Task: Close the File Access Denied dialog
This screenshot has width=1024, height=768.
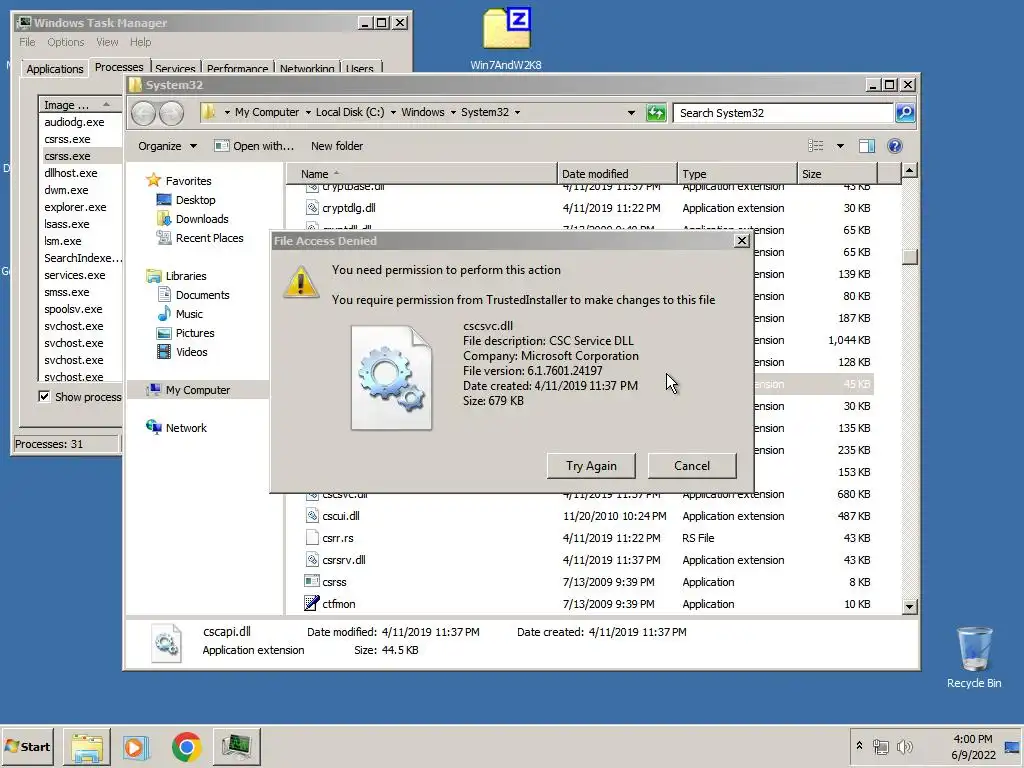Action: point(742,240)
